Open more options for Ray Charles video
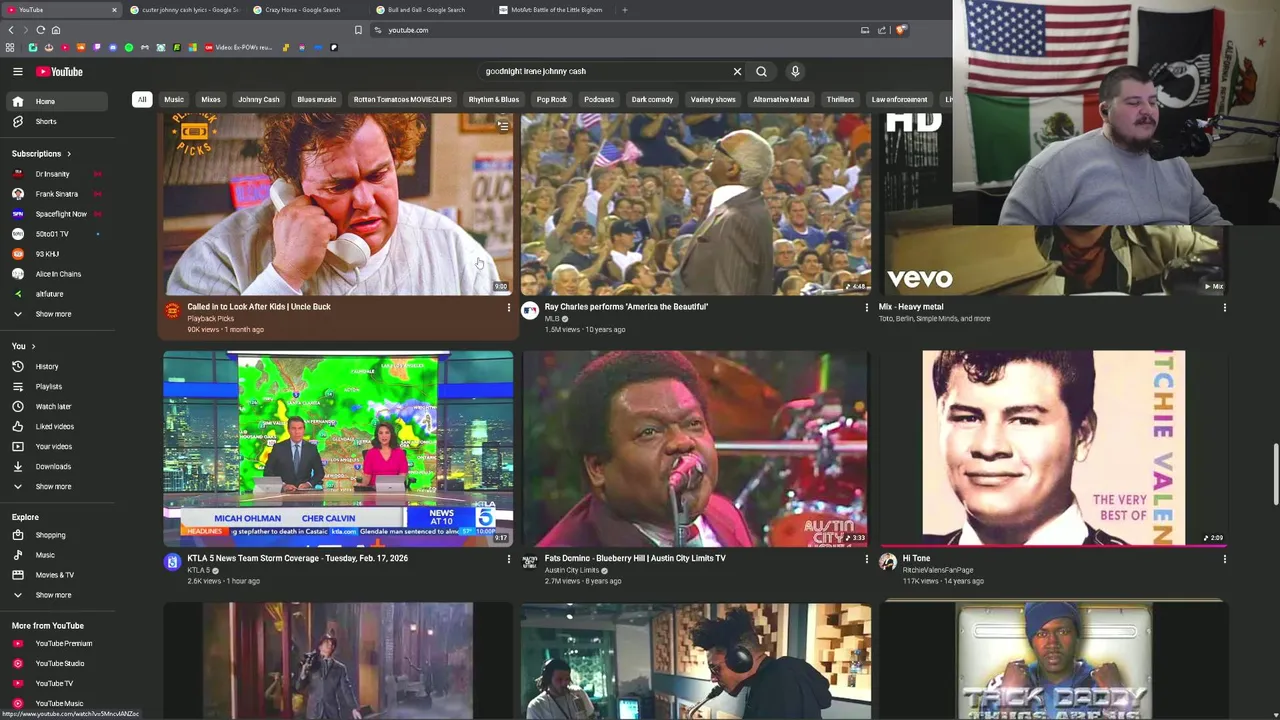The width and height of the screenshot is (1280, 720). 866,308
